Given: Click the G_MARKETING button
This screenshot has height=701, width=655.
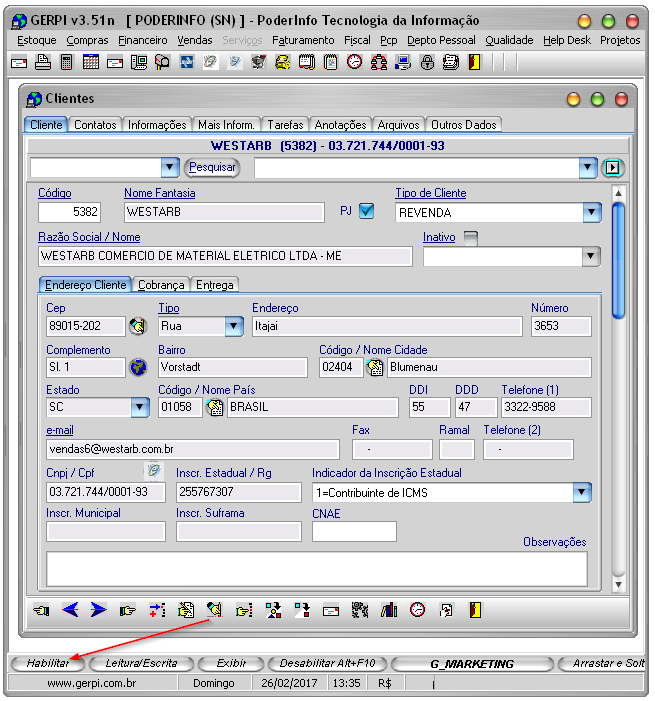Looking at the screenshot, I should coord(472,664).
